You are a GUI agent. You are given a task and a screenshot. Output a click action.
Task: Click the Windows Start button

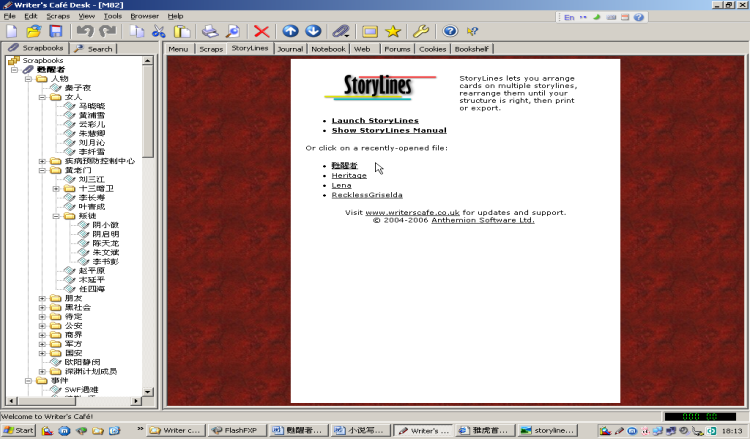pos(18,430)
